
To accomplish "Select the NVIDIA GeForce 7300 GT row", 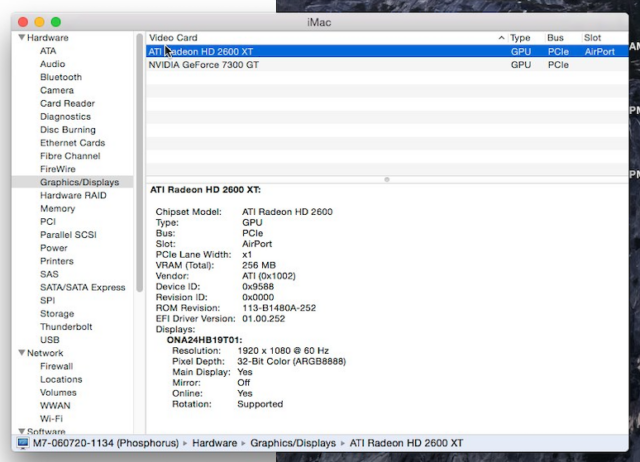I will point(387,64).
